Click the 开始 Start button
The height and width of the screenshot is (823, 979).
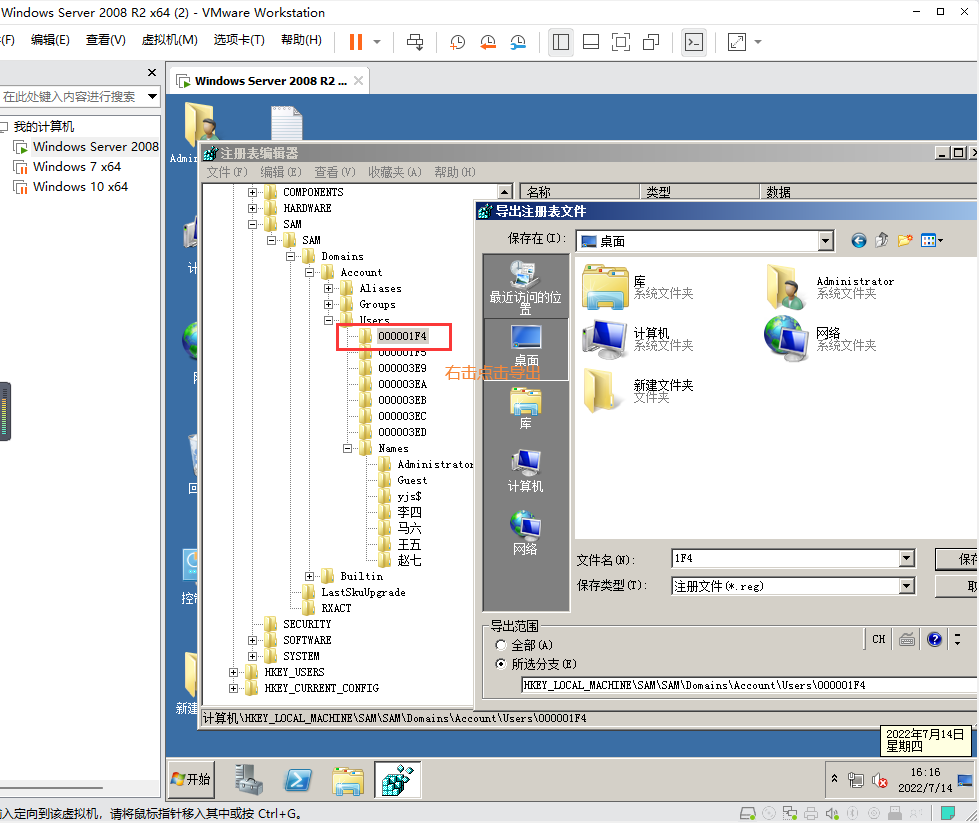192,779
